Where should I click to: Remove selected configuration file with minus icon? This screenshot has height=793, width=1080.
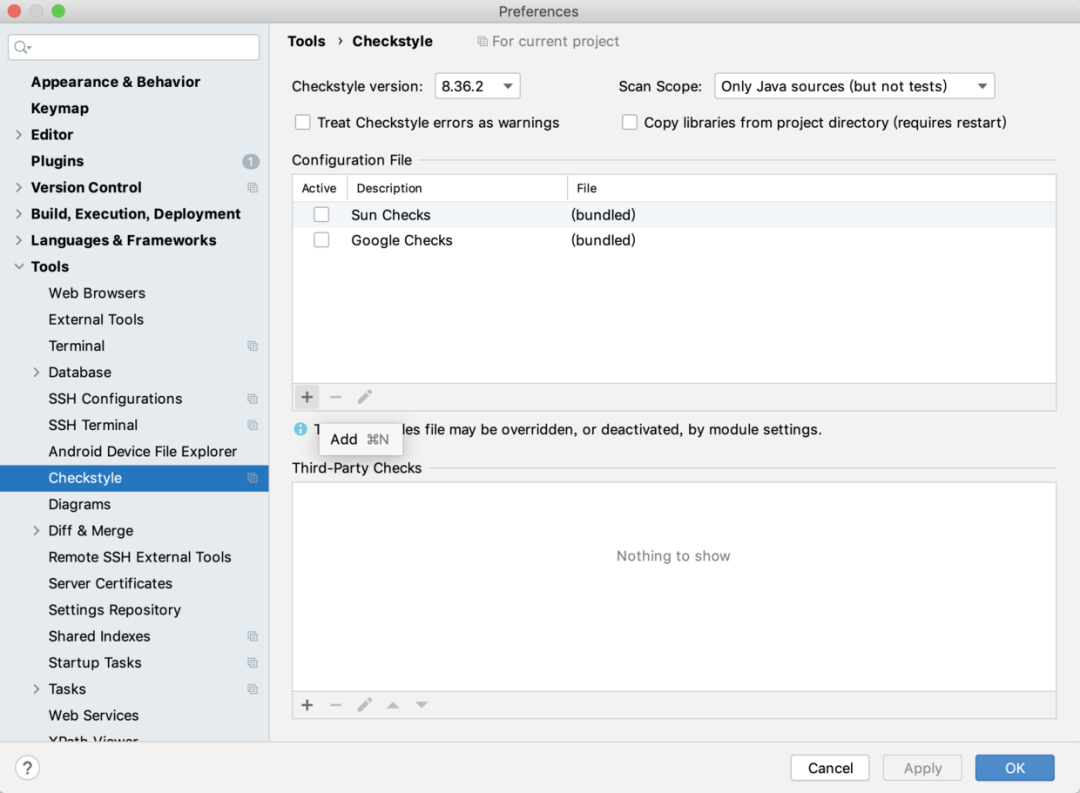[335, 397]
